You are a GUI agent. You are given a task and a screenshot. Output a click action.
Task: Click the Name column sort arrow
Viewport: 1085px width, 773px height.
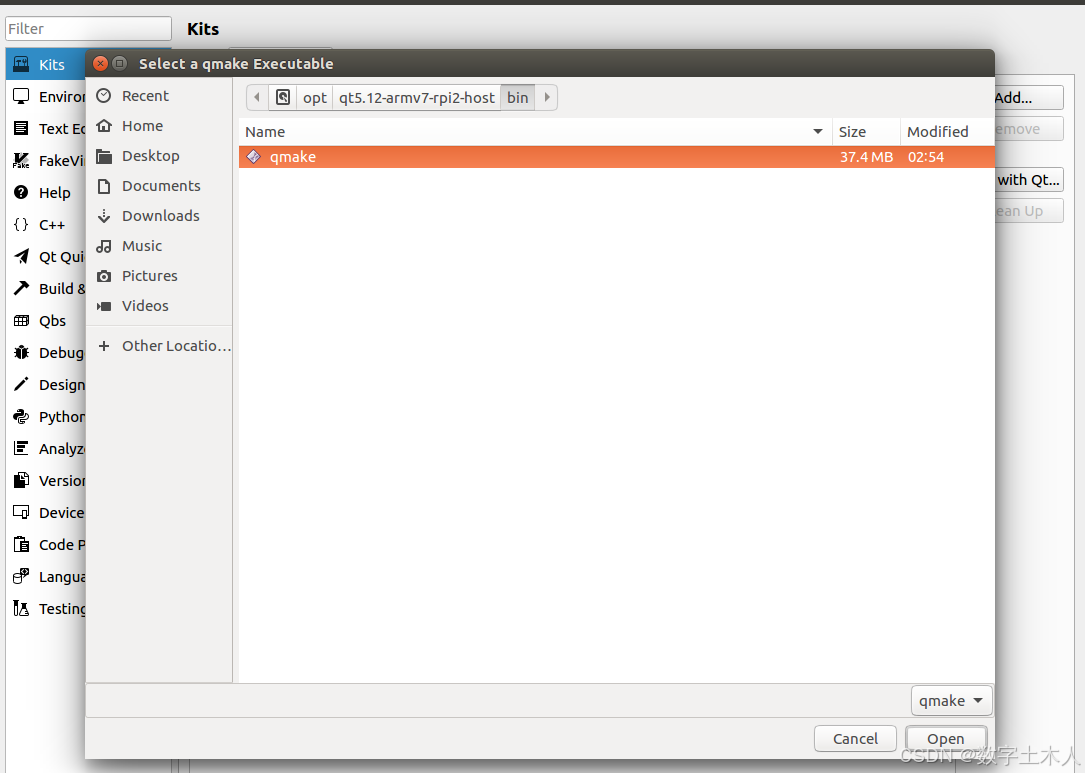click(x=818, y=131)
